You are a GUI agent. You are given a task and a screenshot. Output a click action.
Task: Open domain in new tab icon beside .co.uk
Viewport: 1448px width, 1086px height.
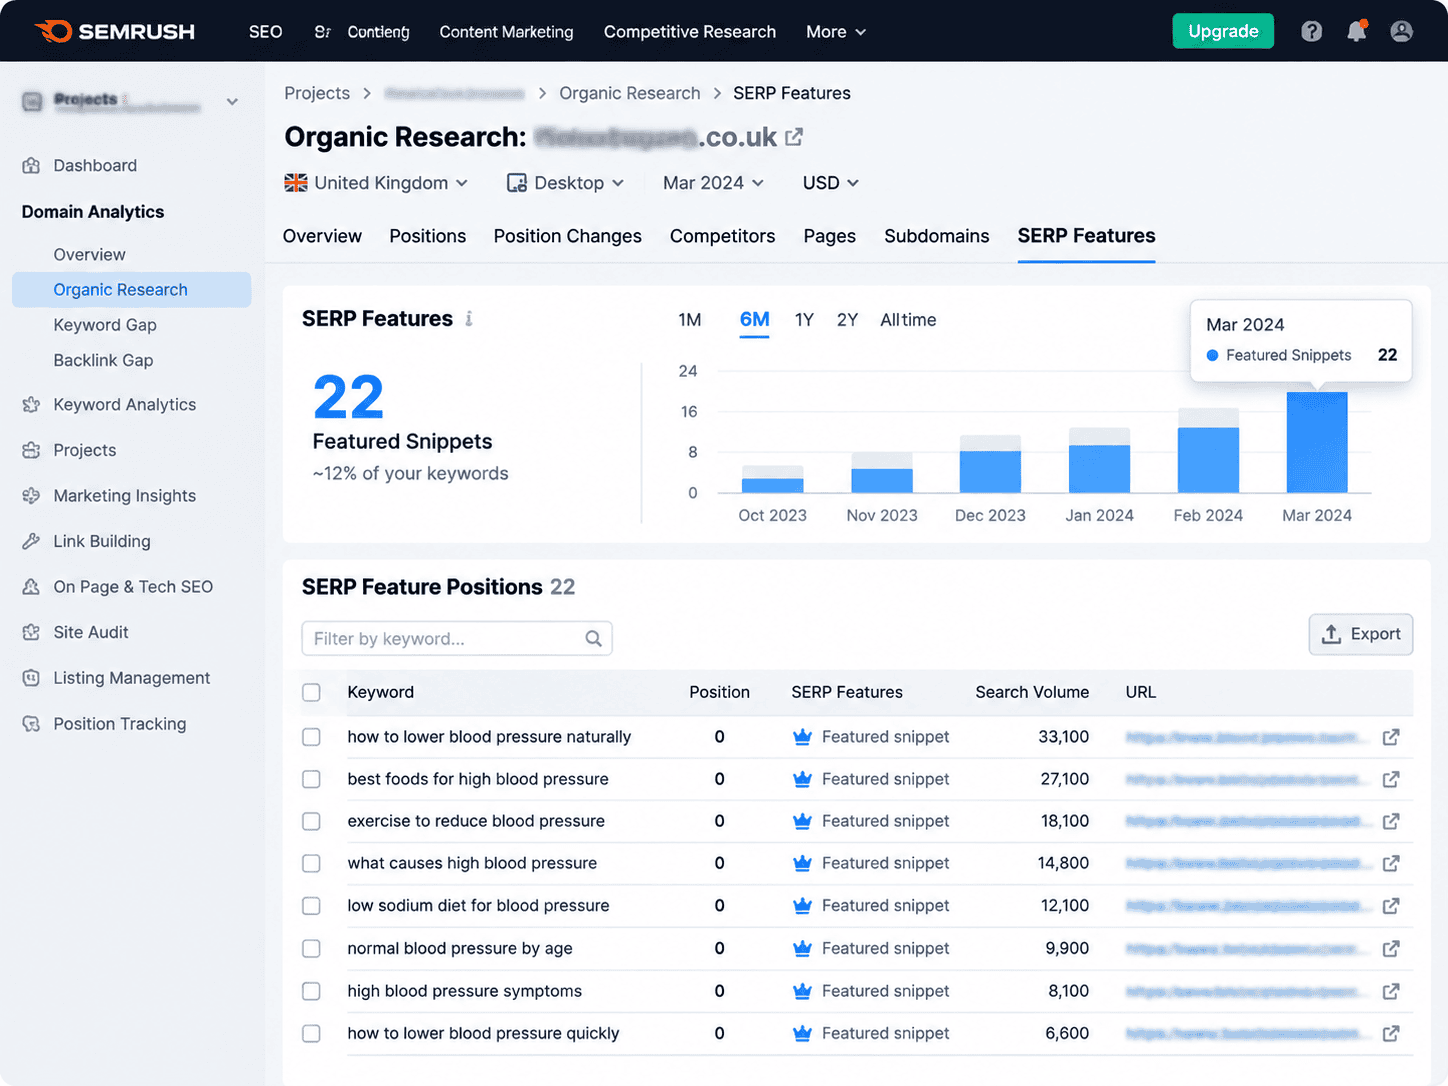click(794, 137)
